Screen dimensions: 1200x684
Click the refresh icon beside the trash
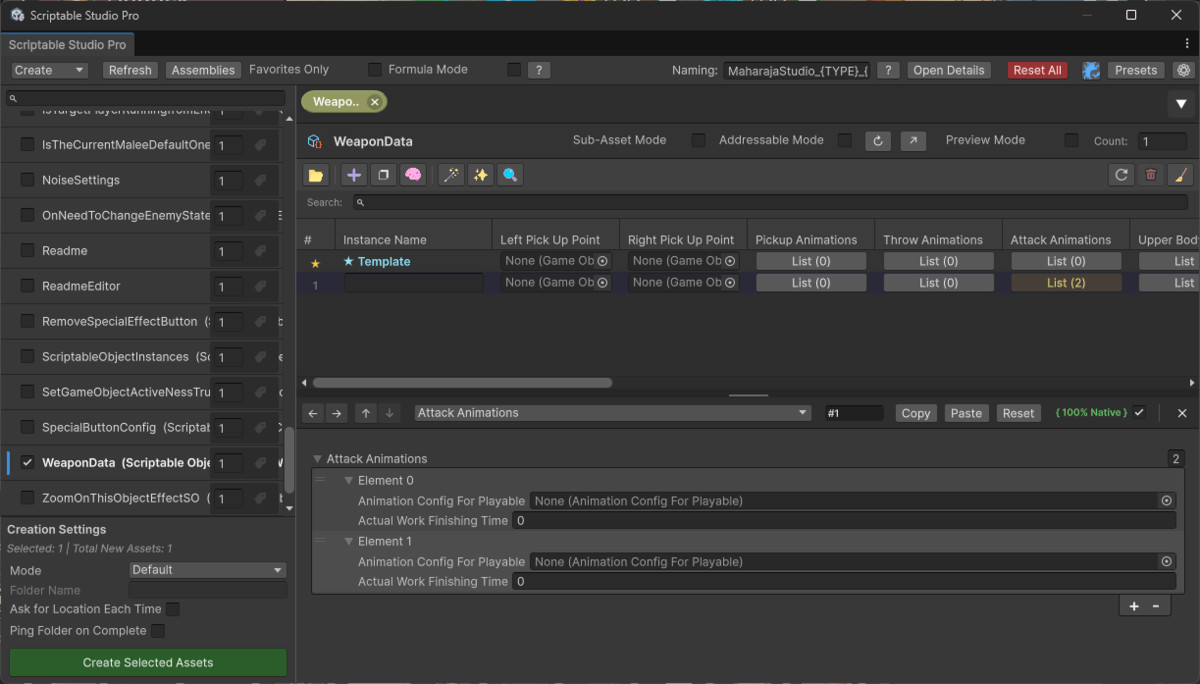1122,175
